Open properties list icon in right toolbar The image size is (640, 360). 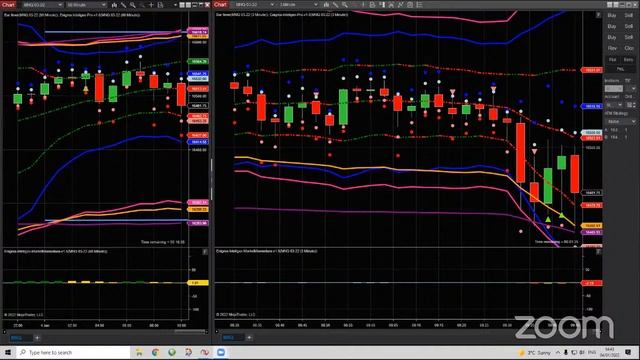tap(419, 5)
